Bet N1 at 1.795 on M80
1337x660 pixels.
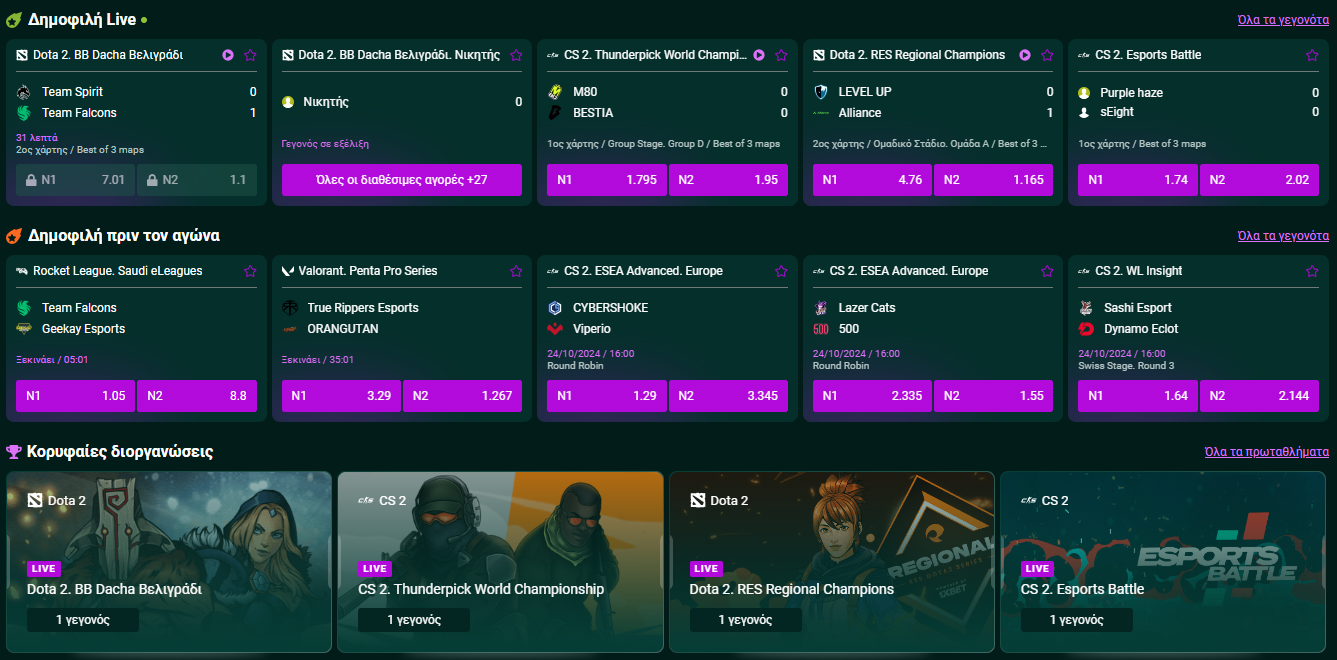point(607,180)
